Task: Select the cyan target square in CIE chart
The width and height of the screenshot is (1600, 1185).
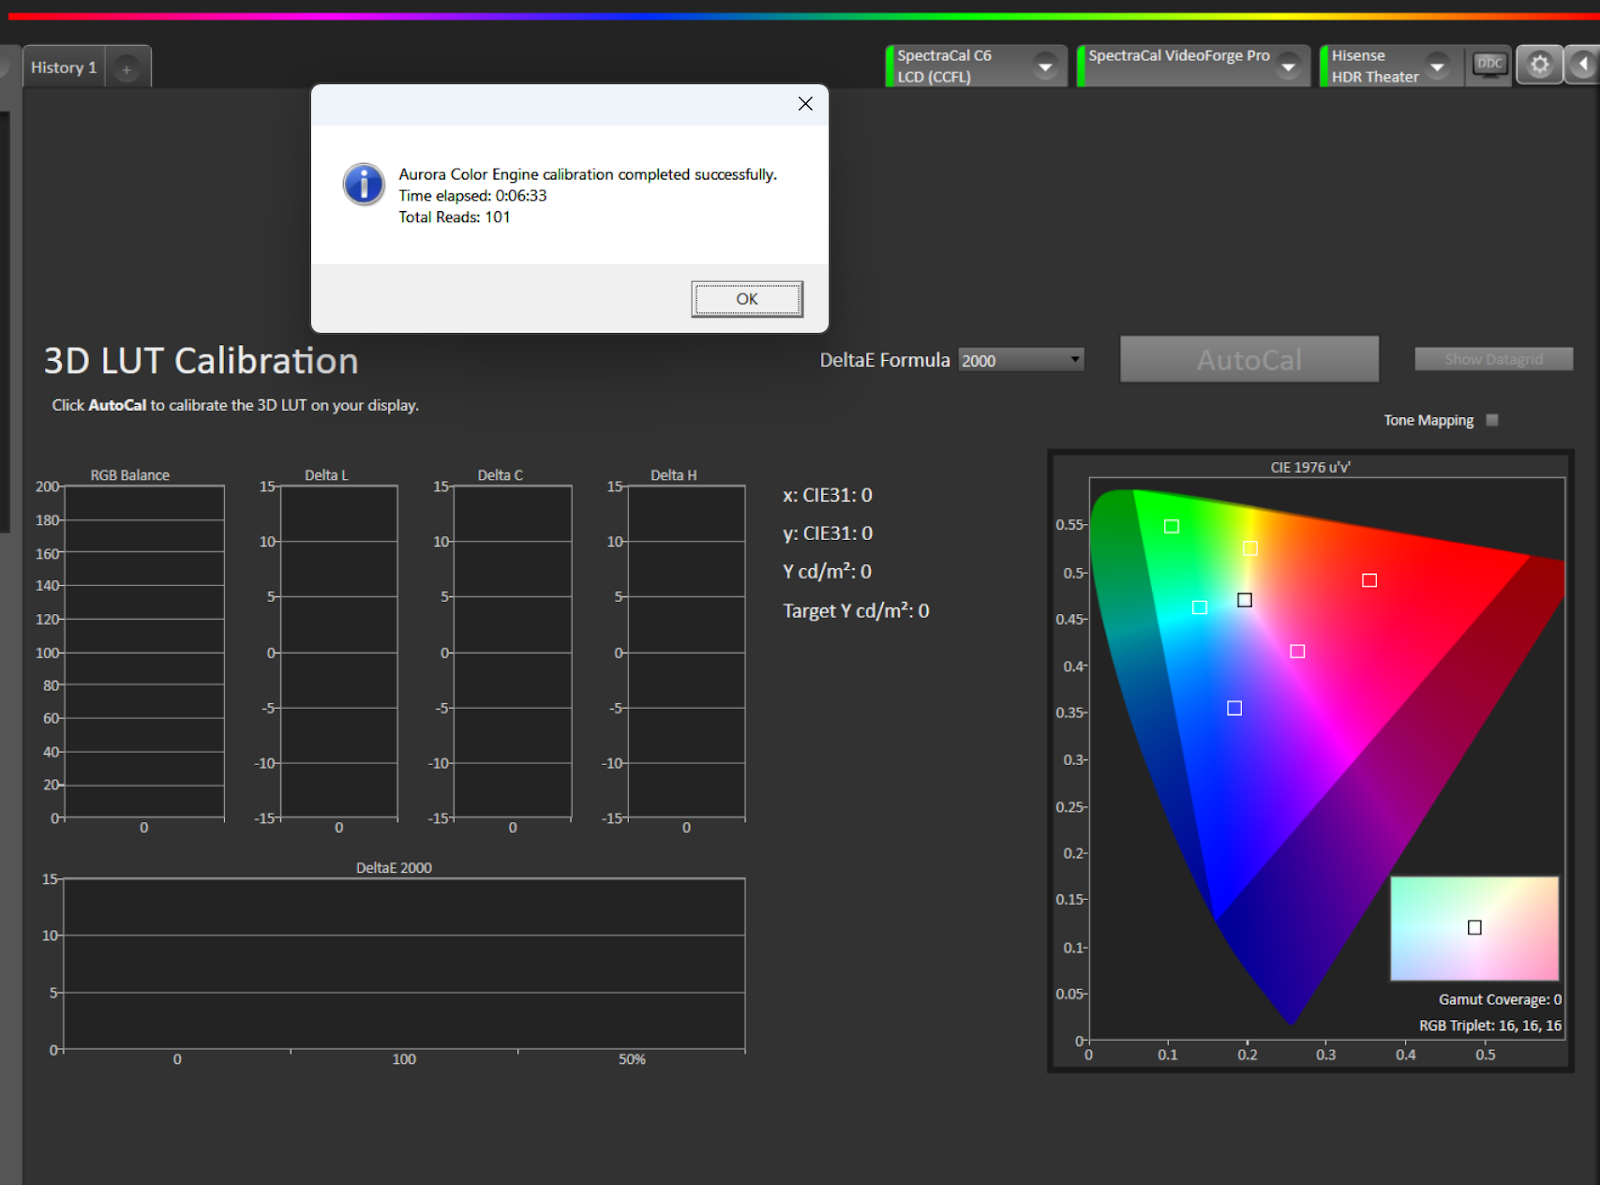Action: [1199, 607]
